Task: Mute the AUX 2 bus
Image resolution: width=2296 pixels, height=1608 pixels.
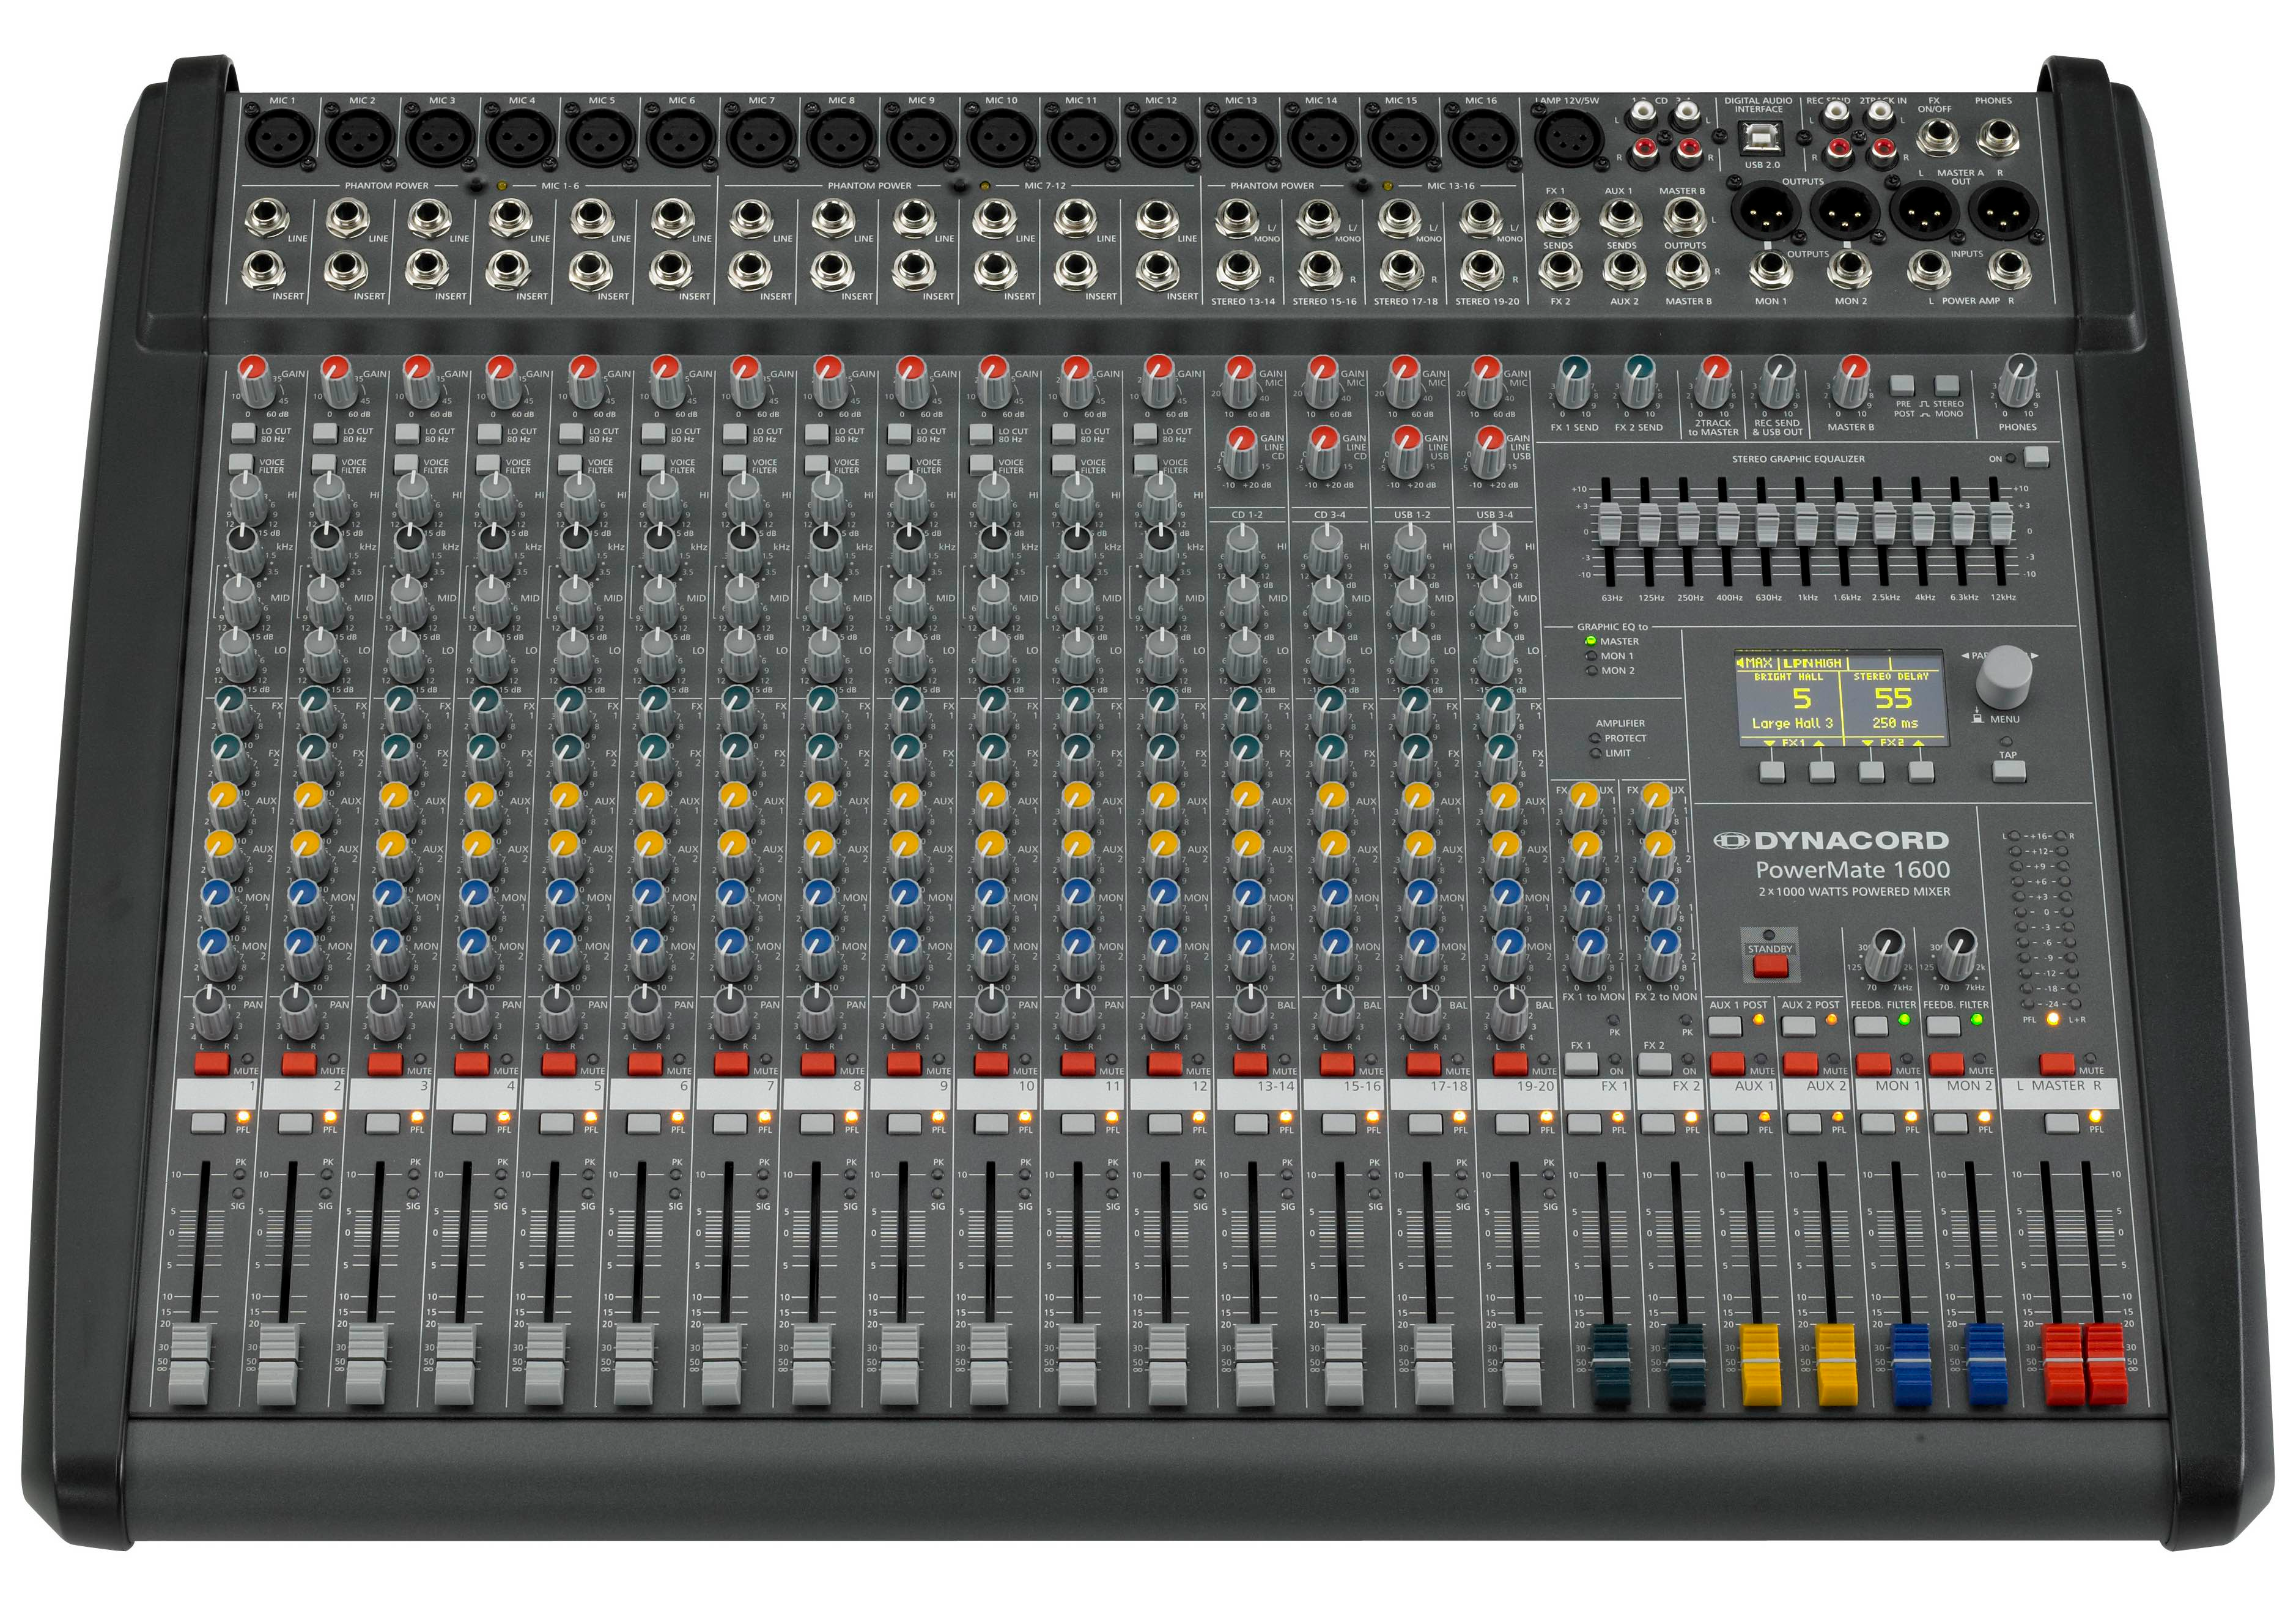Action: 1800,1063
